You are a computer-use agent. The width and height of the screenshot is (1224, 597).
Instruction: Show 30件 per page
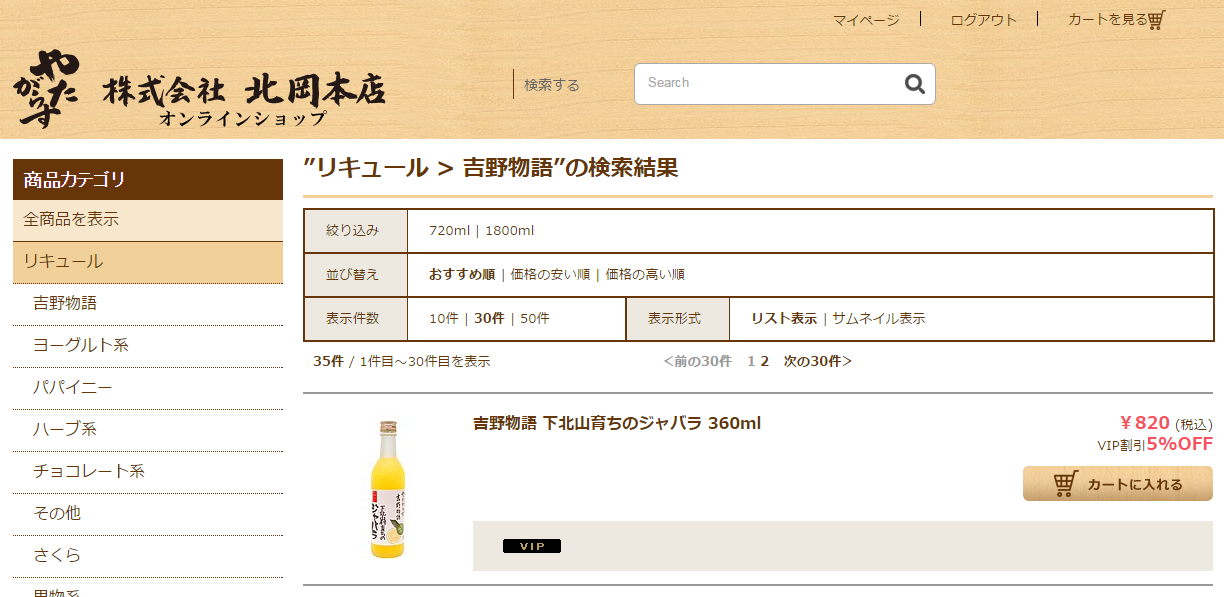point(489,319)
